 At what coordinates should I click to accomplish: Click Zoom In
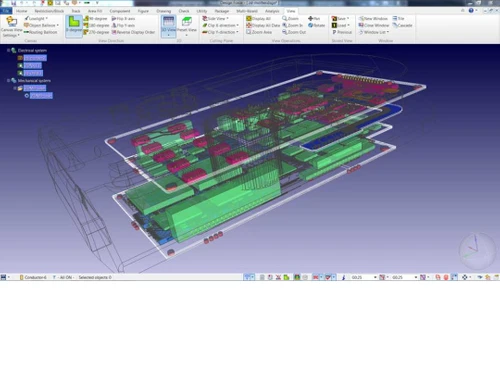293,25
